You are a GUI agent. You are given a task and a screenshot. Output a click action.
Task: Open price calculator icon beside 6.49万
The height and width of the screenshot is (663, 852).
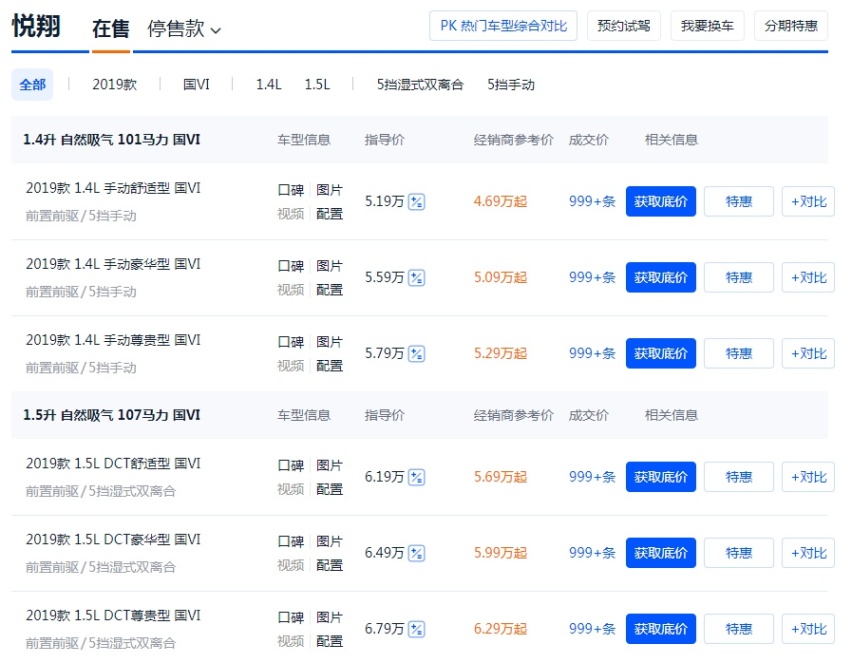(x=416, y=553)
